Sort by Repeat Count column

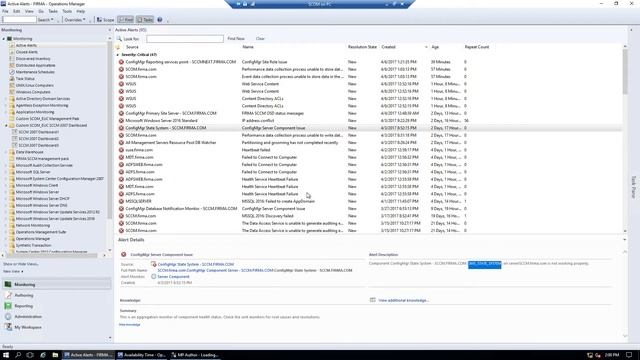[x=476, y=47]
